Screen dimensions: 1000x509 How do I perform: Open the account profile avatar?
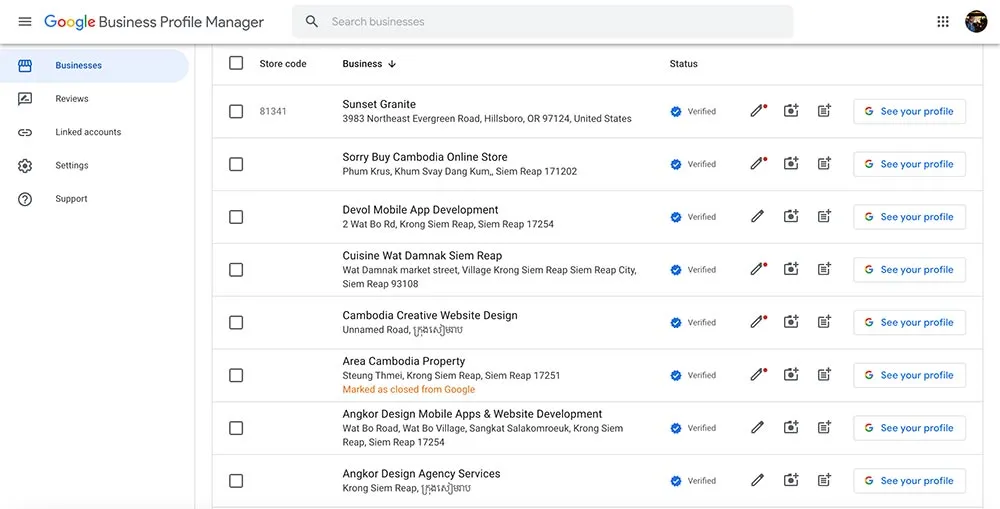click(x=976, y=22)
